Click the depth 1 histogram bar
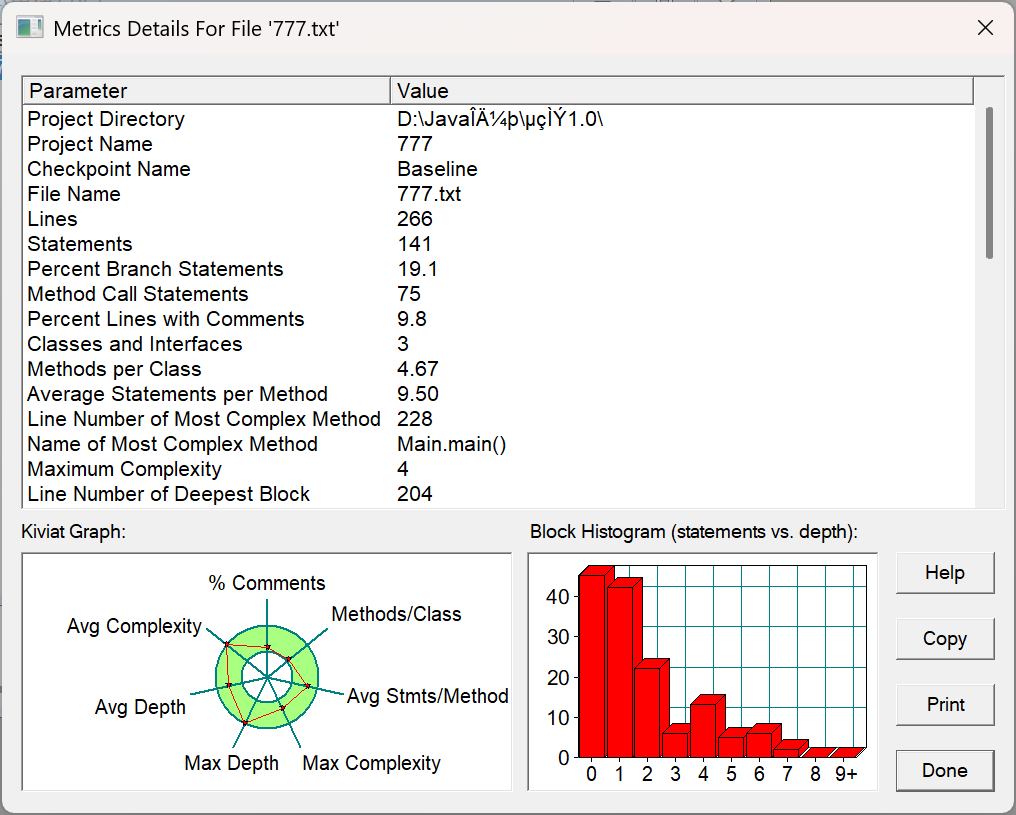The image size is (1016, 815). [x=620, y=672]
